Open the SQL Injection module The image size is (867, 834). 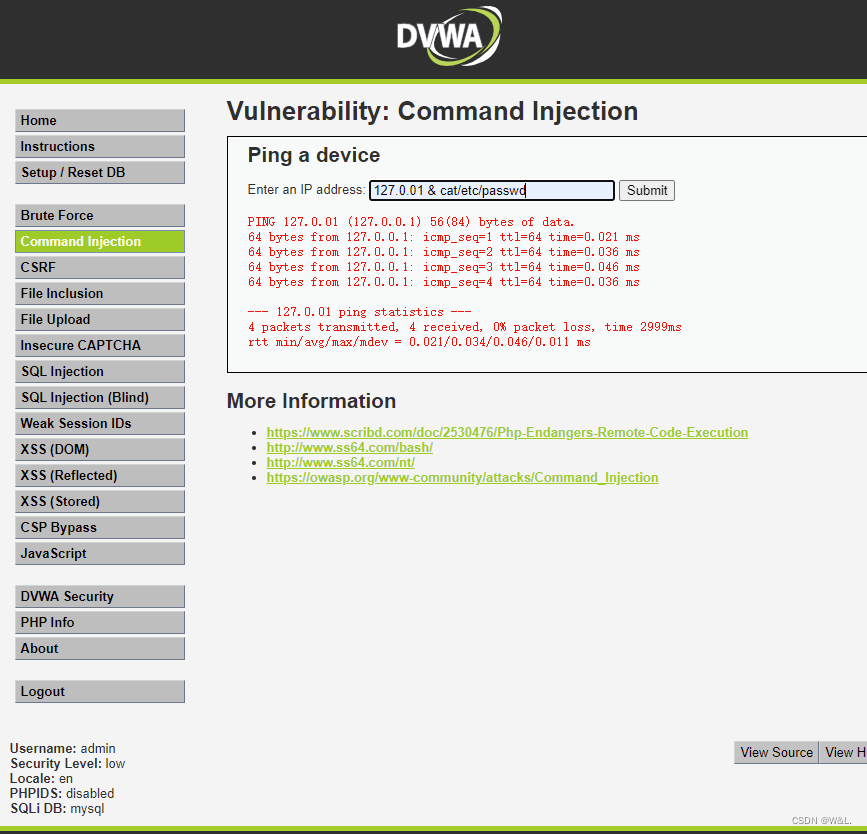pos(100,372)
